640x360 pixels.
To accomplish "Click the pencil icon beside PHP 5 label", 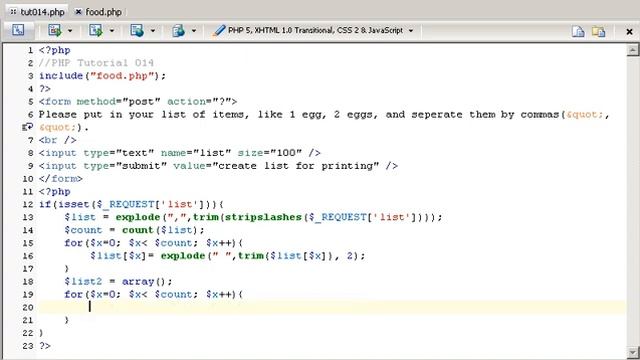I will (x=220, y=31).
